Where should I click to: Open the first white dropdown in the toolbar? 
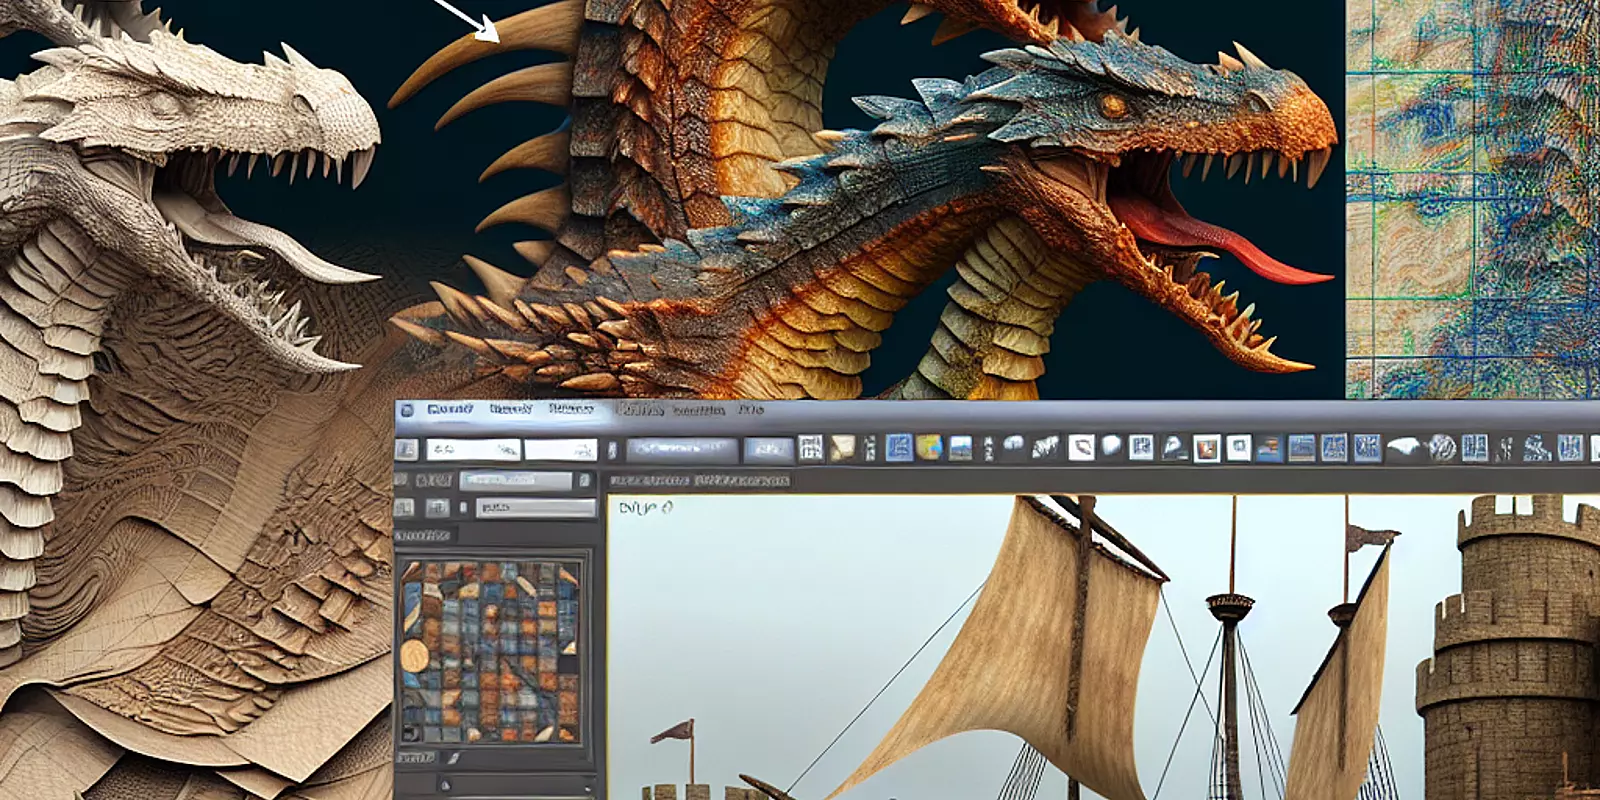pyautogui.click(x=472, y=450)
